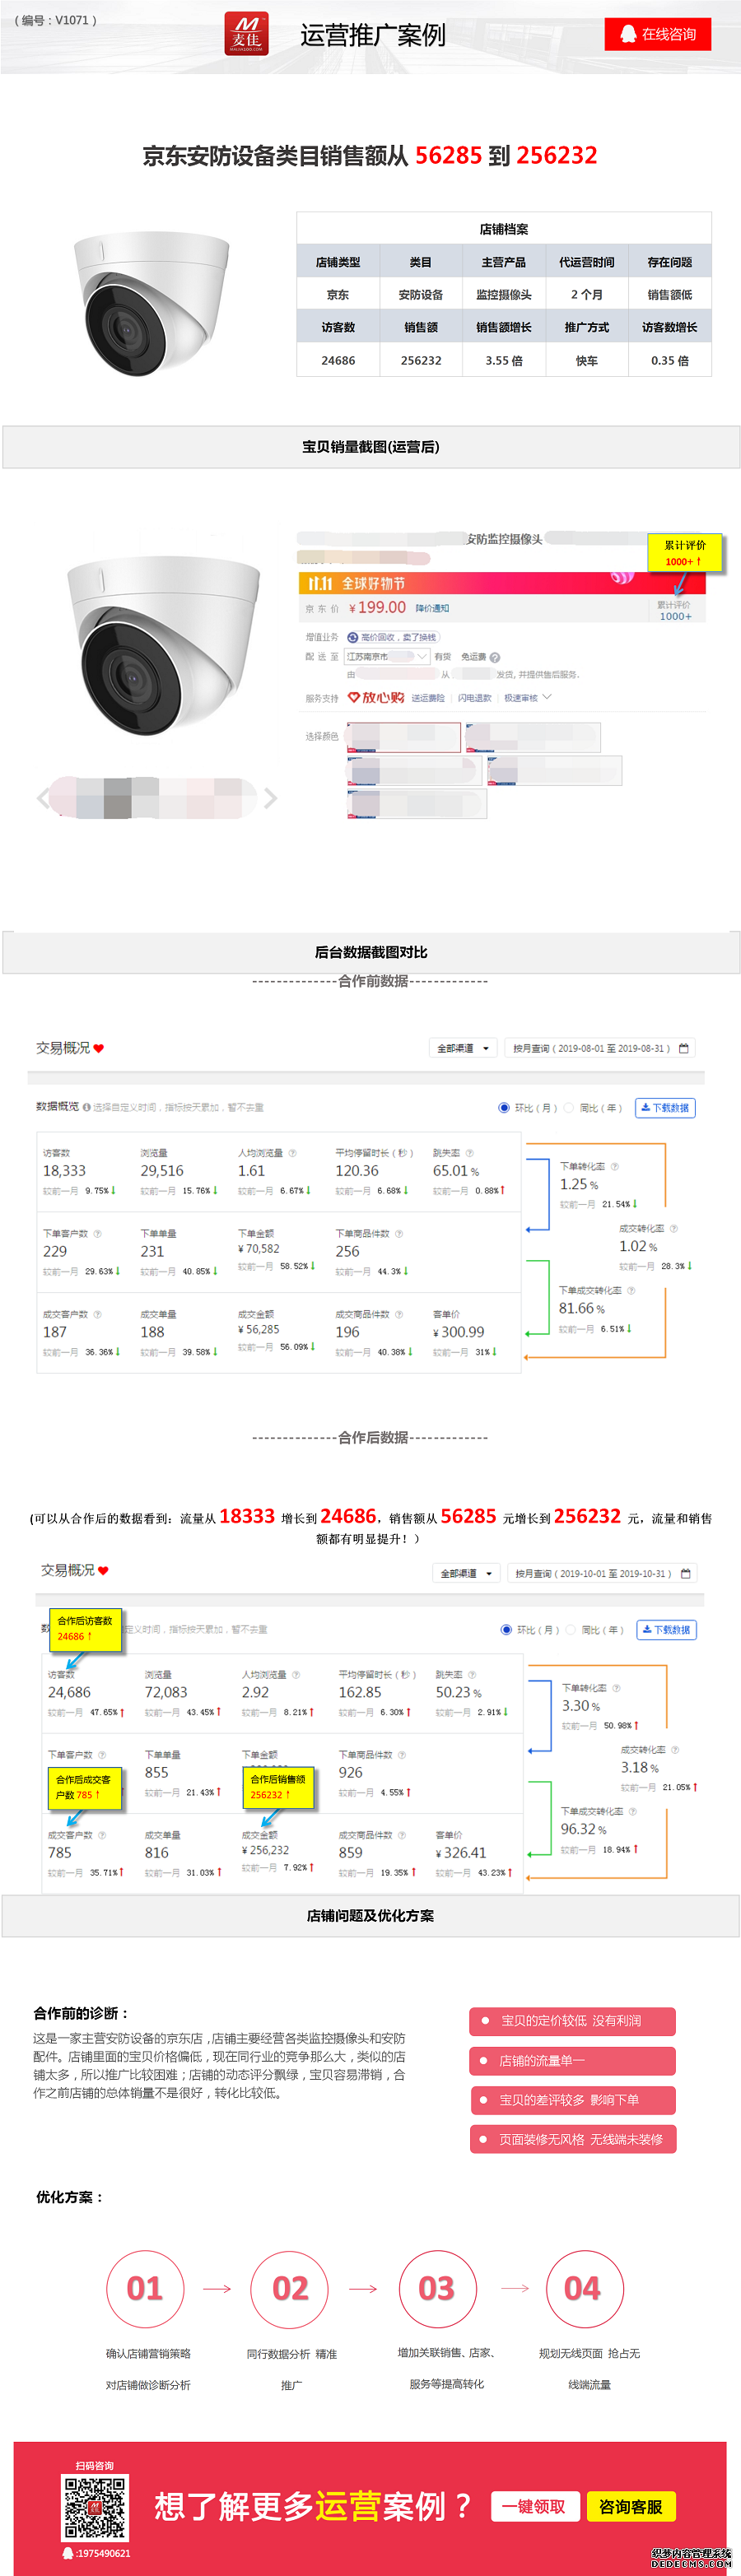Click the 02 step circle
The height and width of the screenshot is (2576, 741).
[290, 2288]
